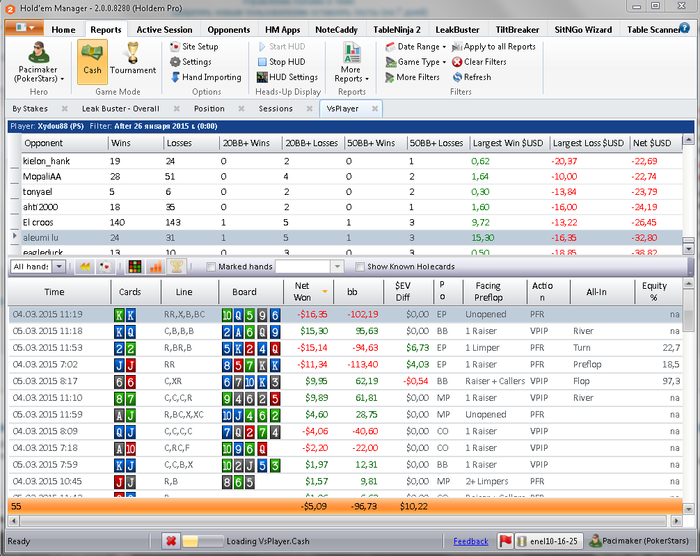
Task: Click Stop HUD button
Action: [x=284, y=62]
